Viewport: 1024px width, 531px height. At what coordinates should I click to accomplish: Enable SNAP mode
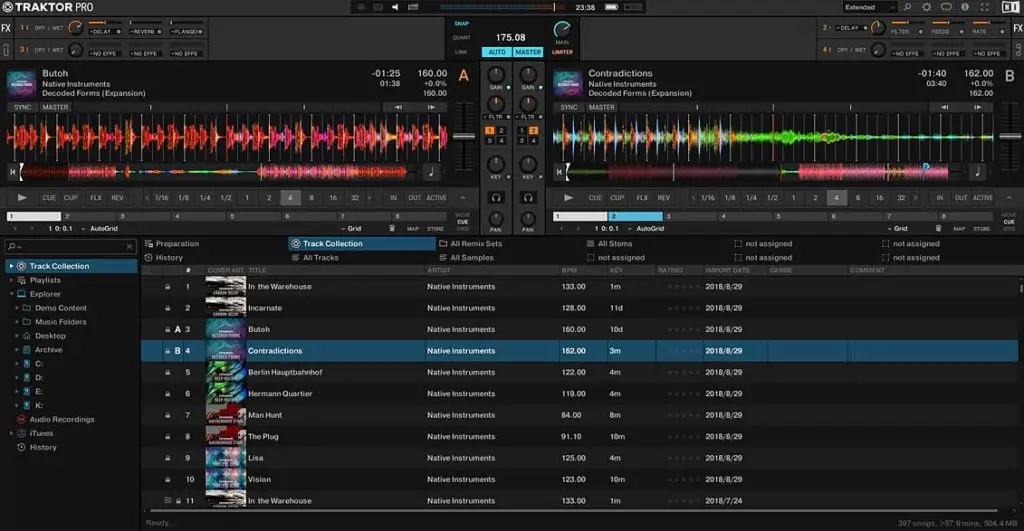coord(462,24)
